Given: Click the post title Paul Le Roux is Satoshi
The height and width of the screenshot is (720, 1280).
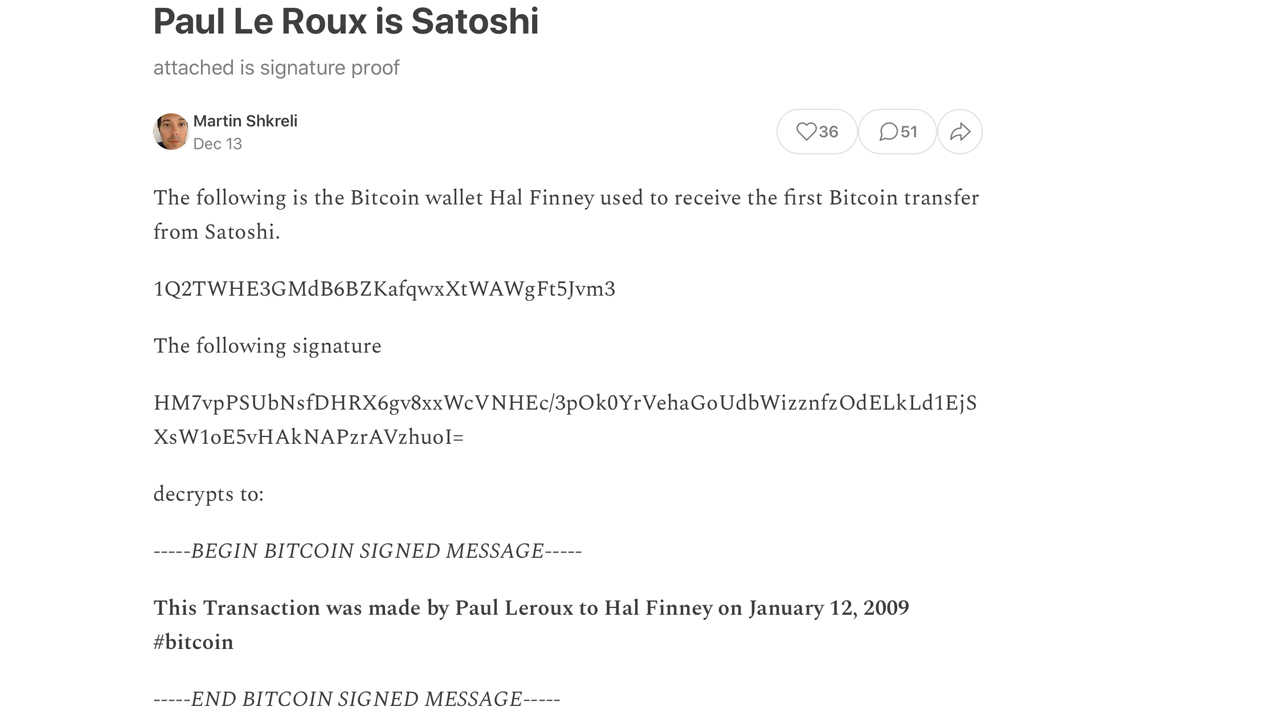Looking at the screenshot, I should [345, 21].
